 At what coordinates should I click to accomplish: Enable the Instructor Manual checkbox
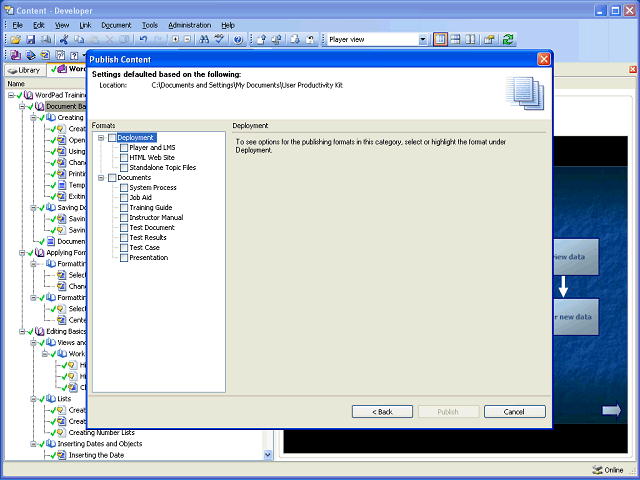[124, 218]
